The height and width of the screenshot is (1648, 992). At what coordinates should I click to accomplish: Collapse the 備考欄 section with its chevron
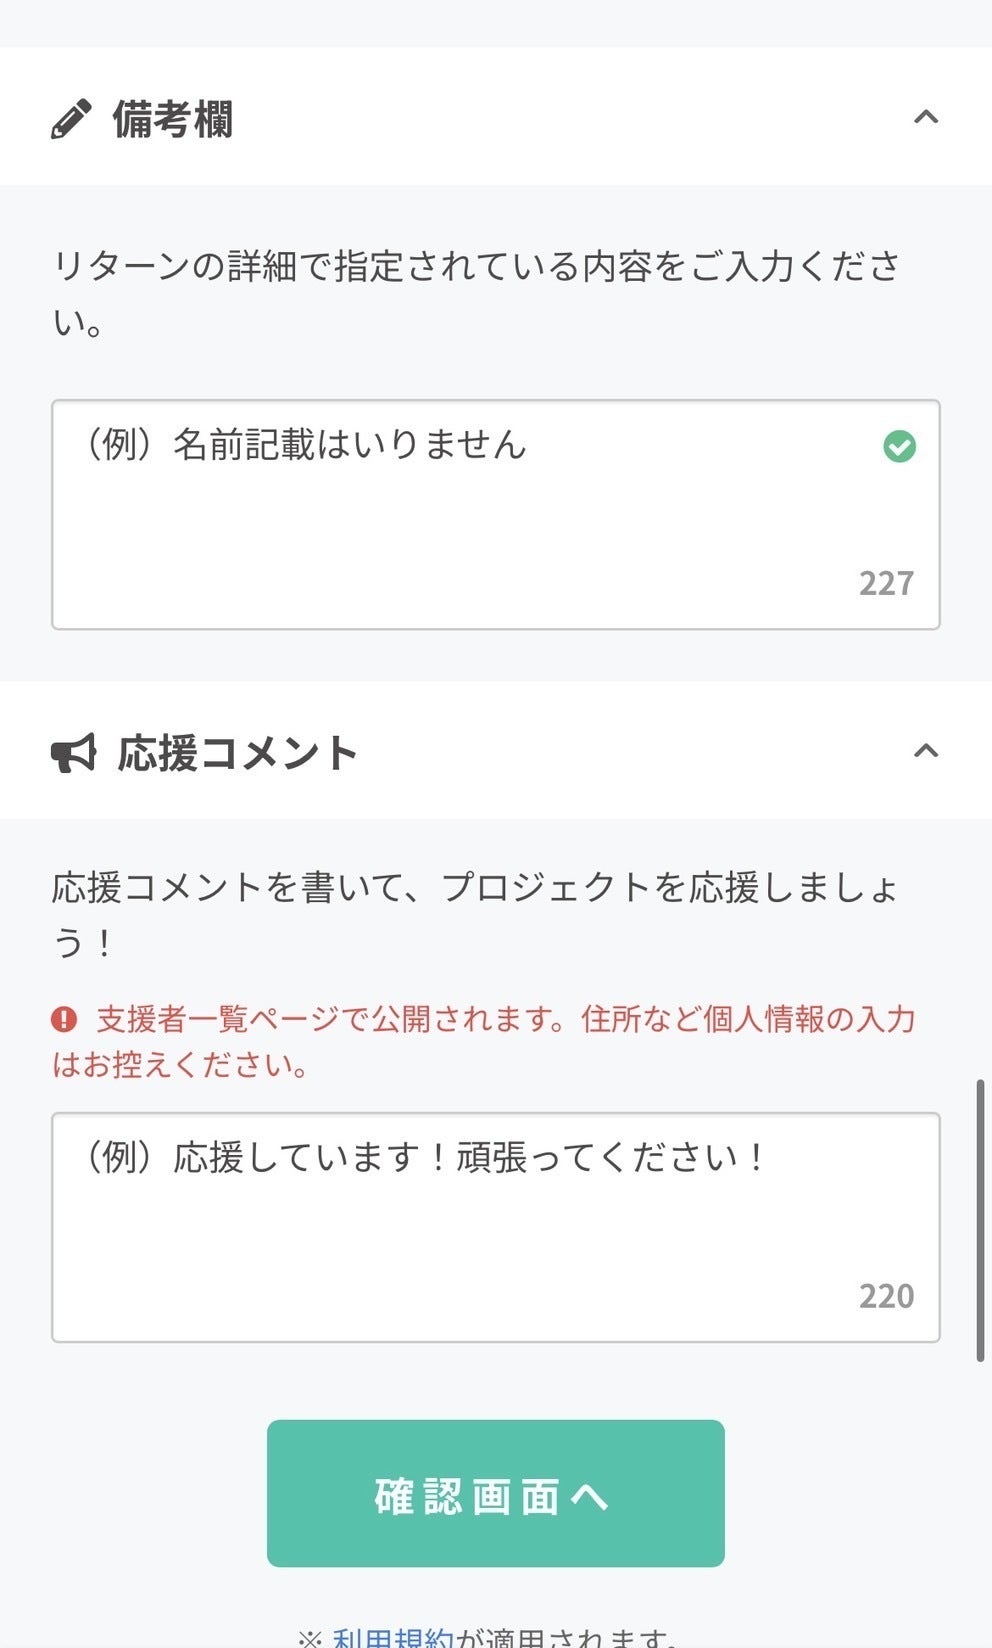926,117
